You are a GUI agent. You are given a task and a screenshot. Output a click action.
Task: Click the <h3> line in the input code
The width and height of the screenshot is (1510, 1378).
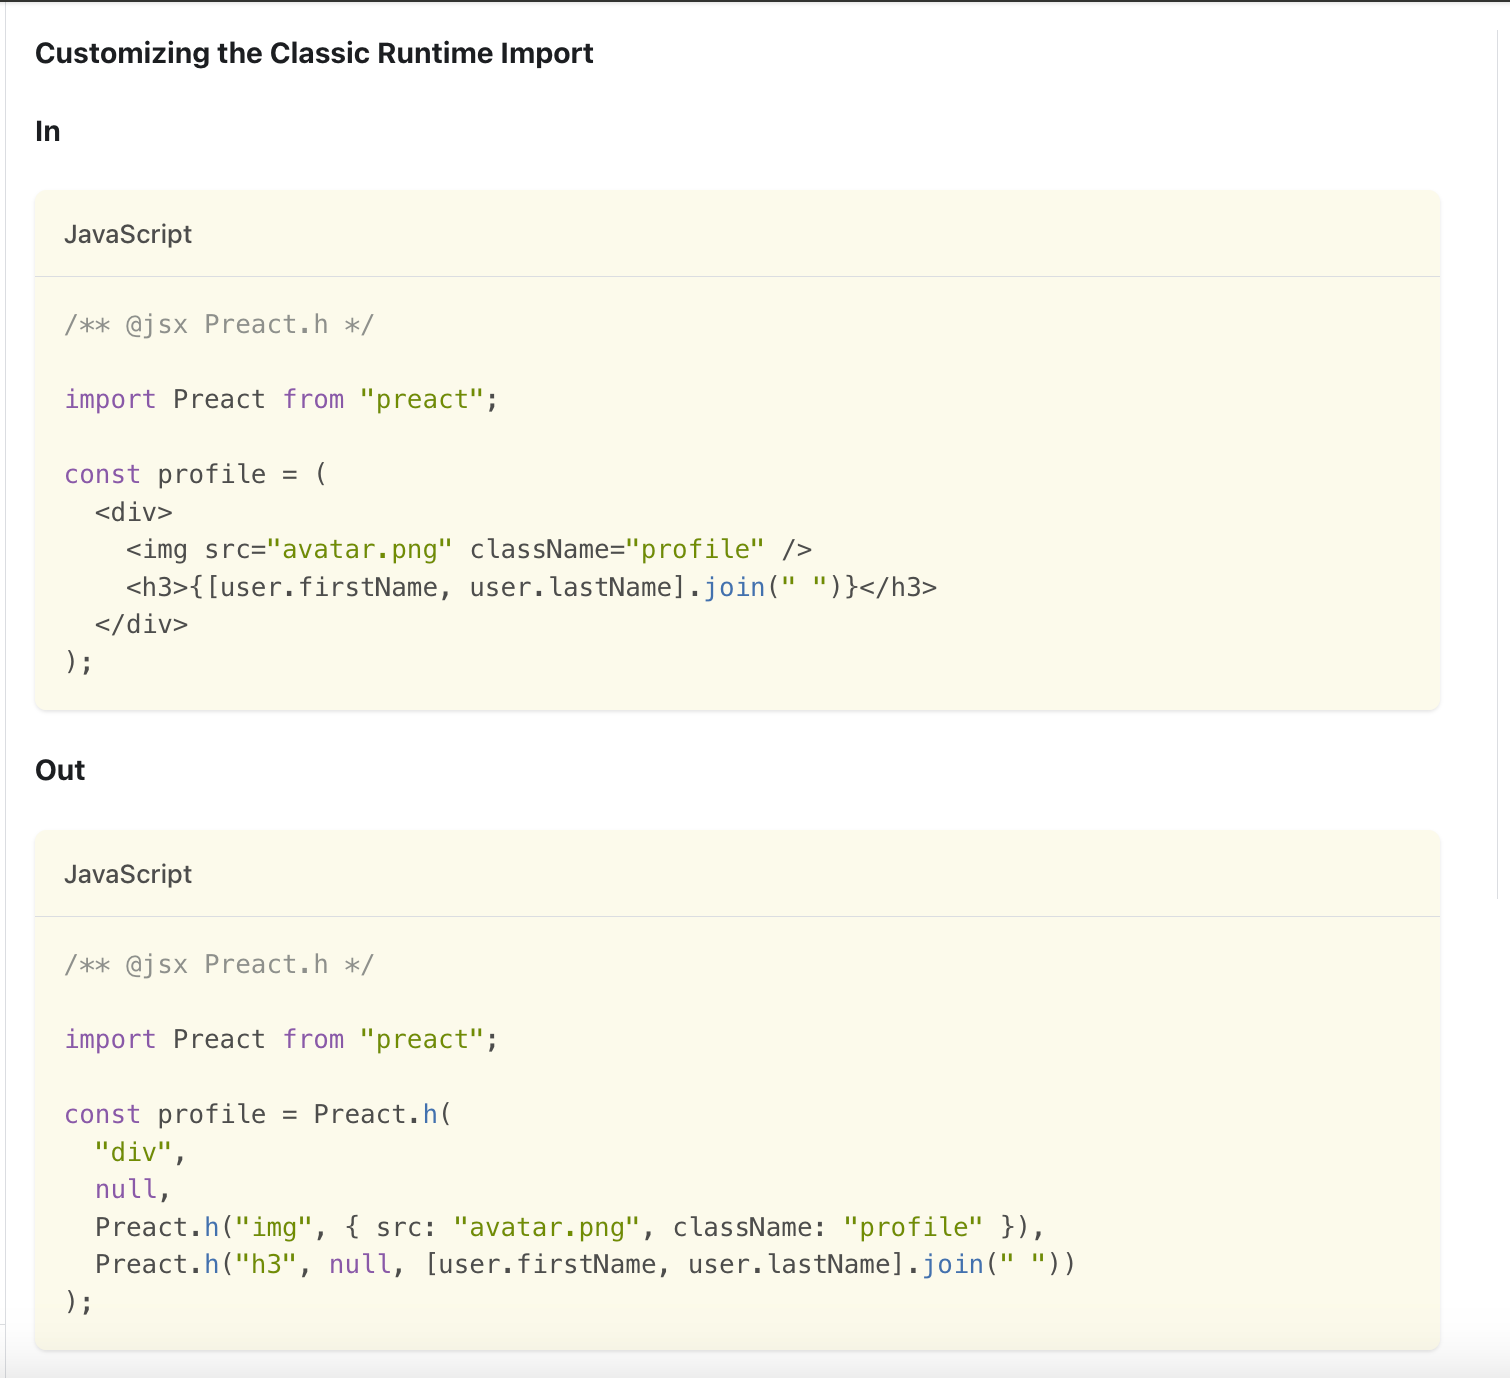(x=531, y=587)
